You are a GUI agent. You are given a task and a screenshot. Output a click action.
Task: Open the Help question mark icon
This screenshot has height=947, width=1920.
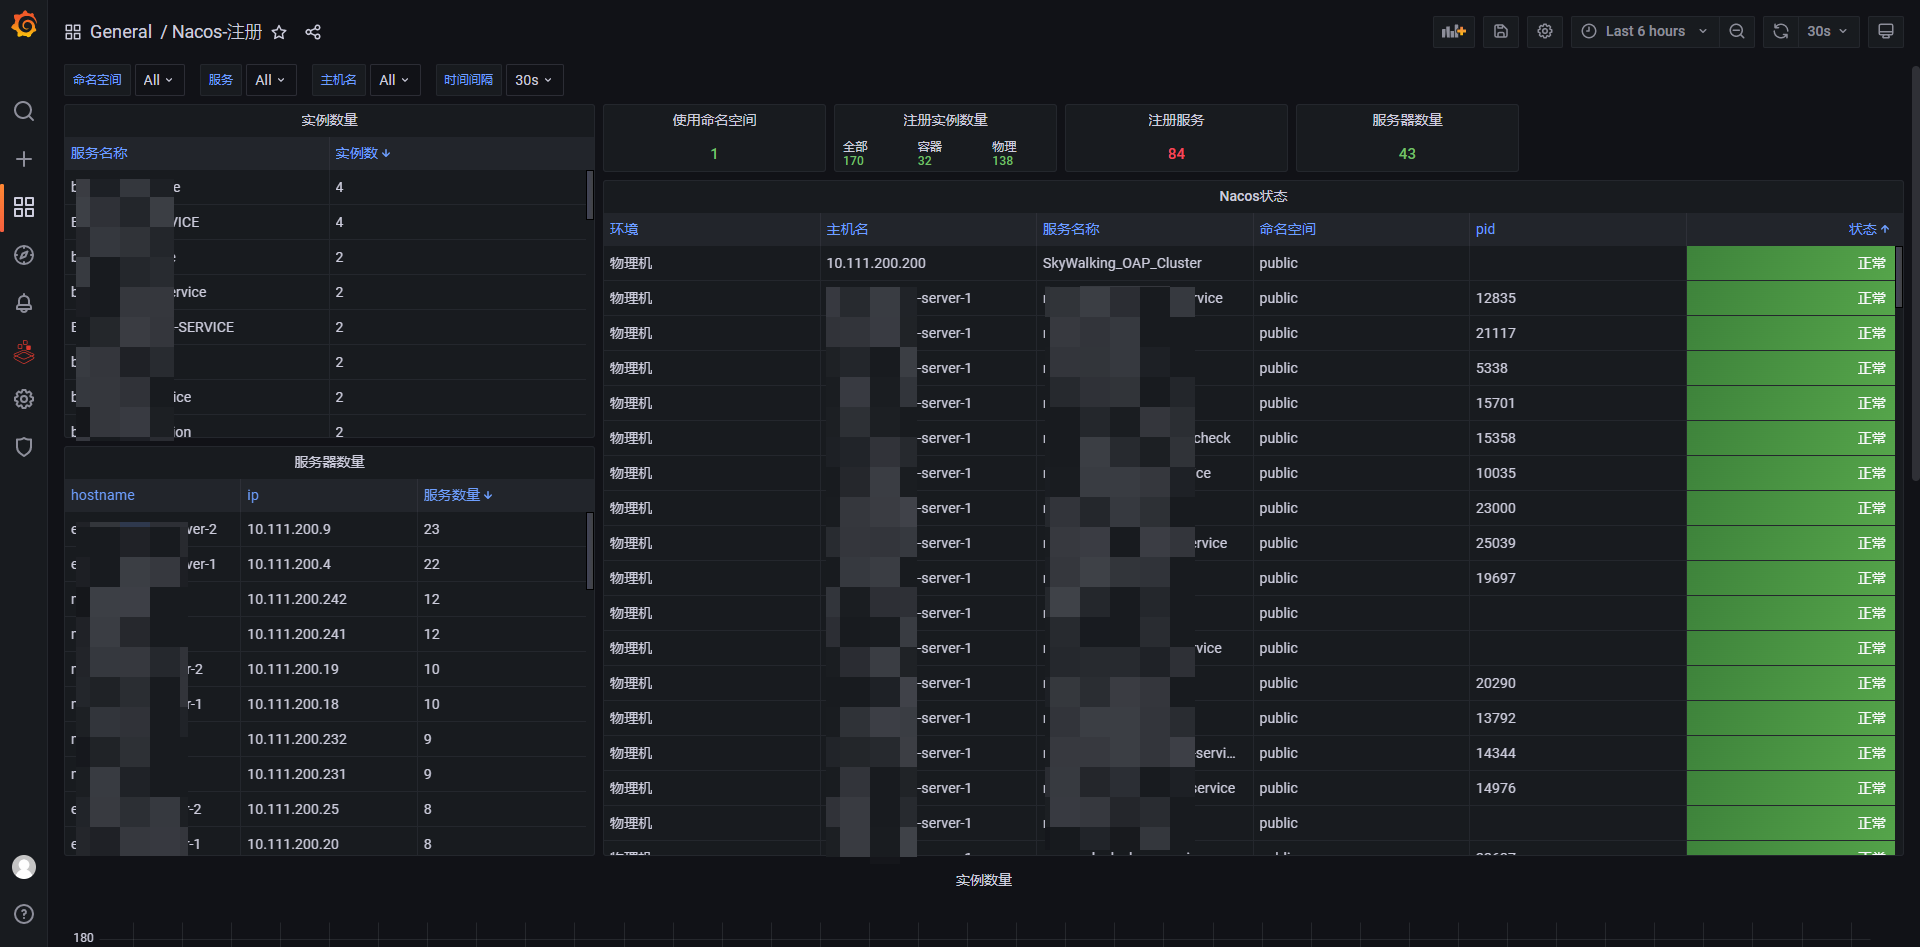(x=24, y=914)
